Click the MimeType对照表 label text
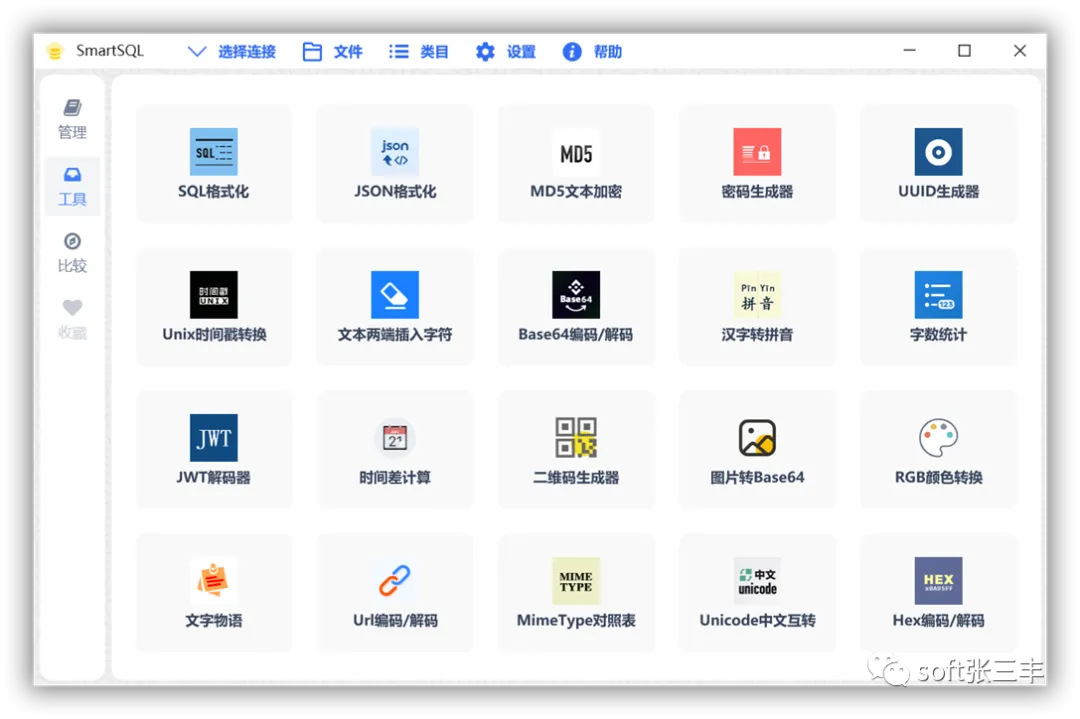Screen dimensions: 1080x719 tap(576, 621)
